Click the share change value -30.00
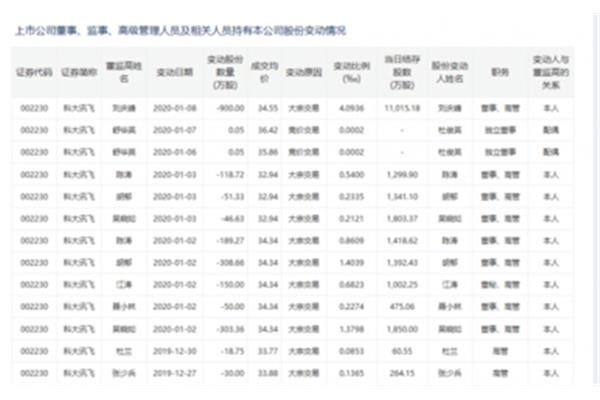Screen dimensions: 600x400 232,373
